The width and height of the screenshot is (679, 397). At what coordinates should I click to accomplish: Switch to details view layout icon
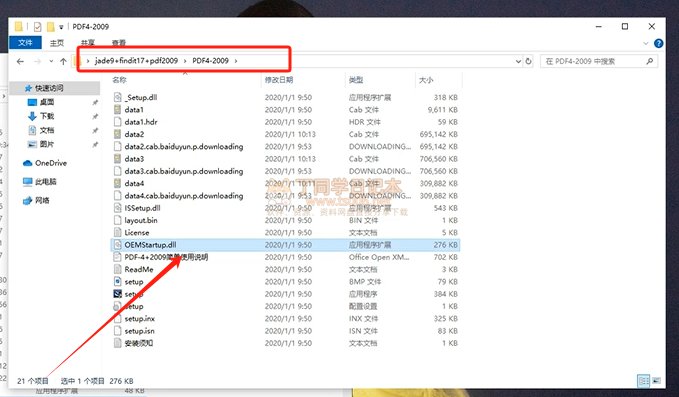coord(643,381)
